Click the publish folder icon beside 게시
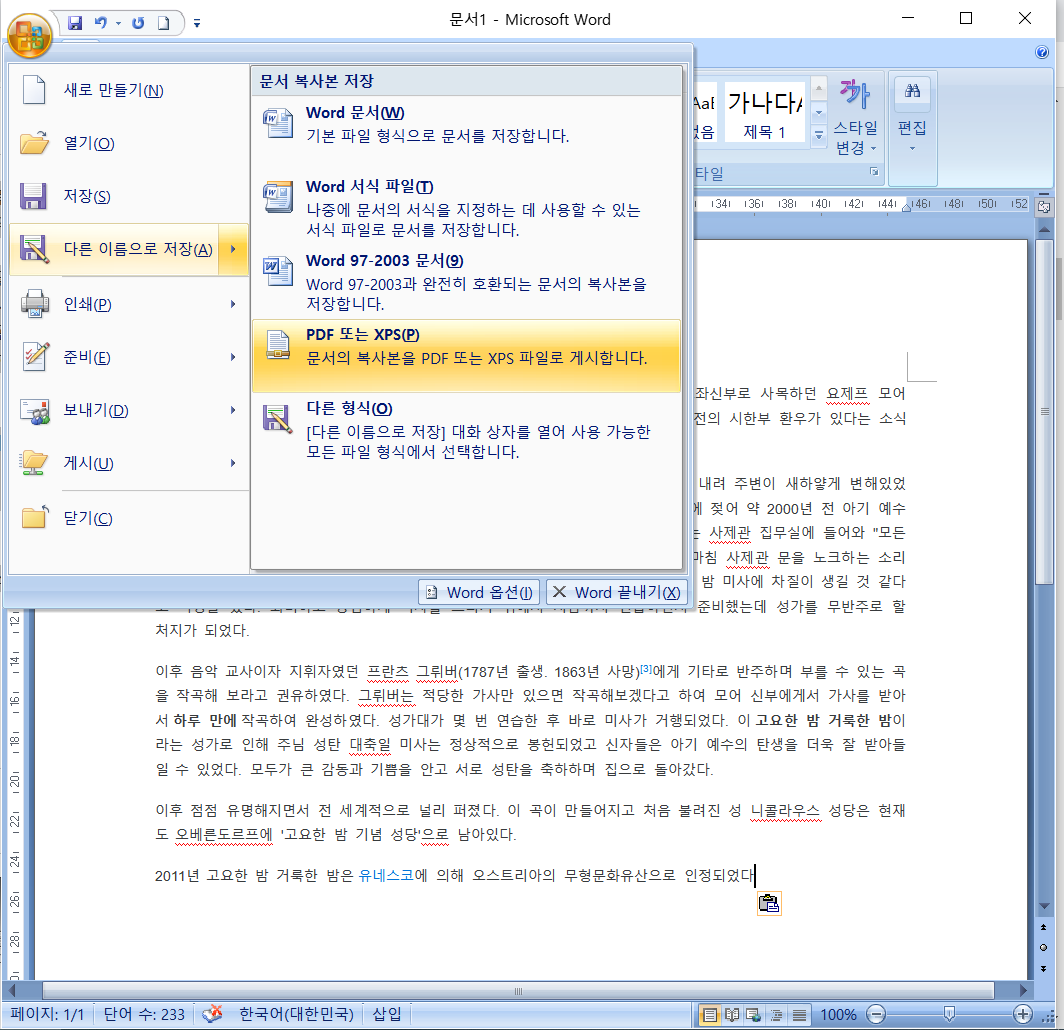 coord(34,463)
